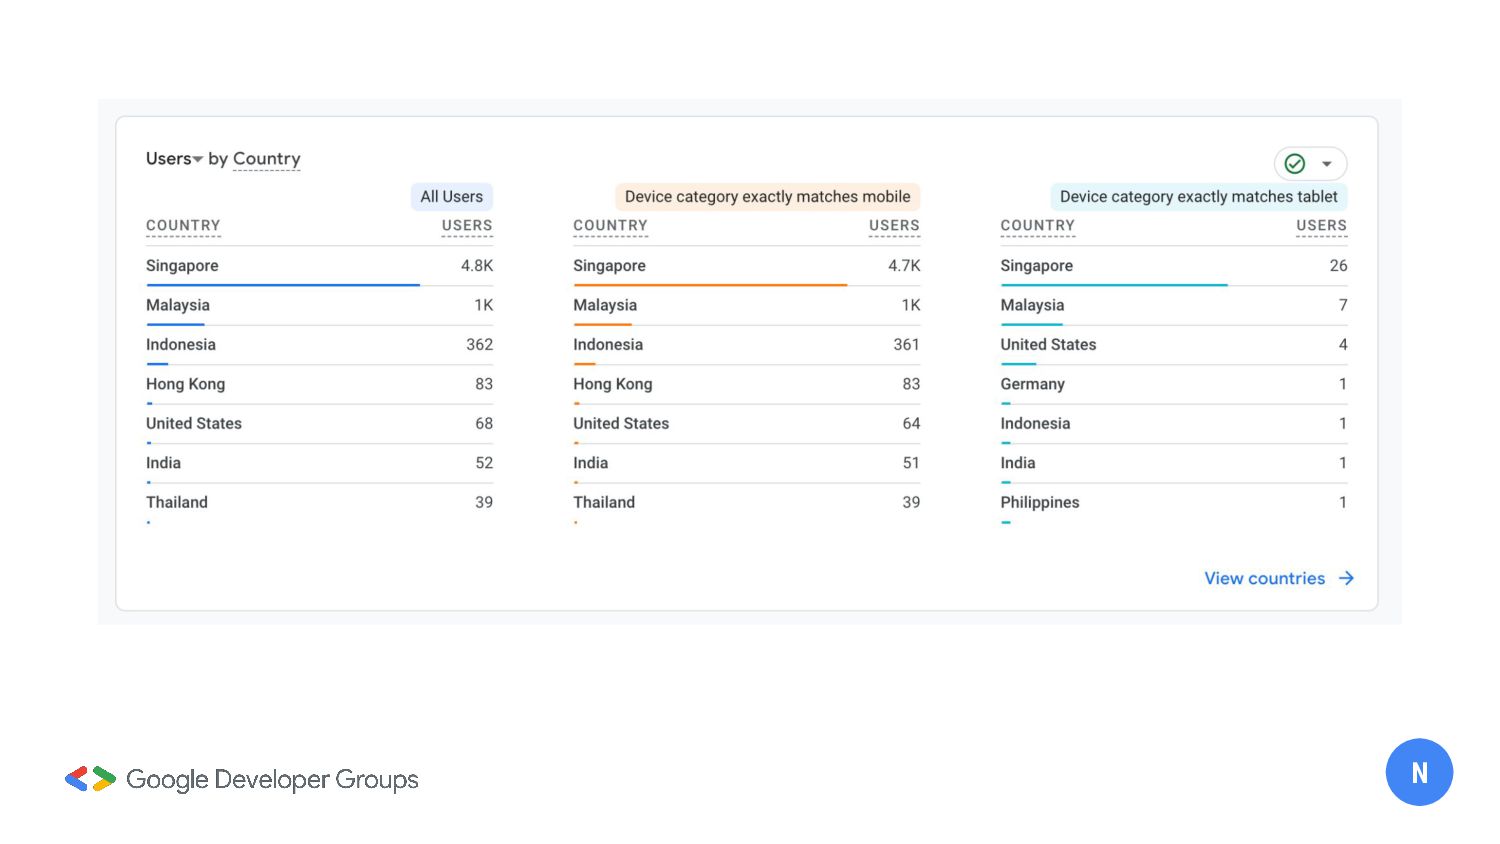Select the tablet device category chip

tap(1198, 197)
